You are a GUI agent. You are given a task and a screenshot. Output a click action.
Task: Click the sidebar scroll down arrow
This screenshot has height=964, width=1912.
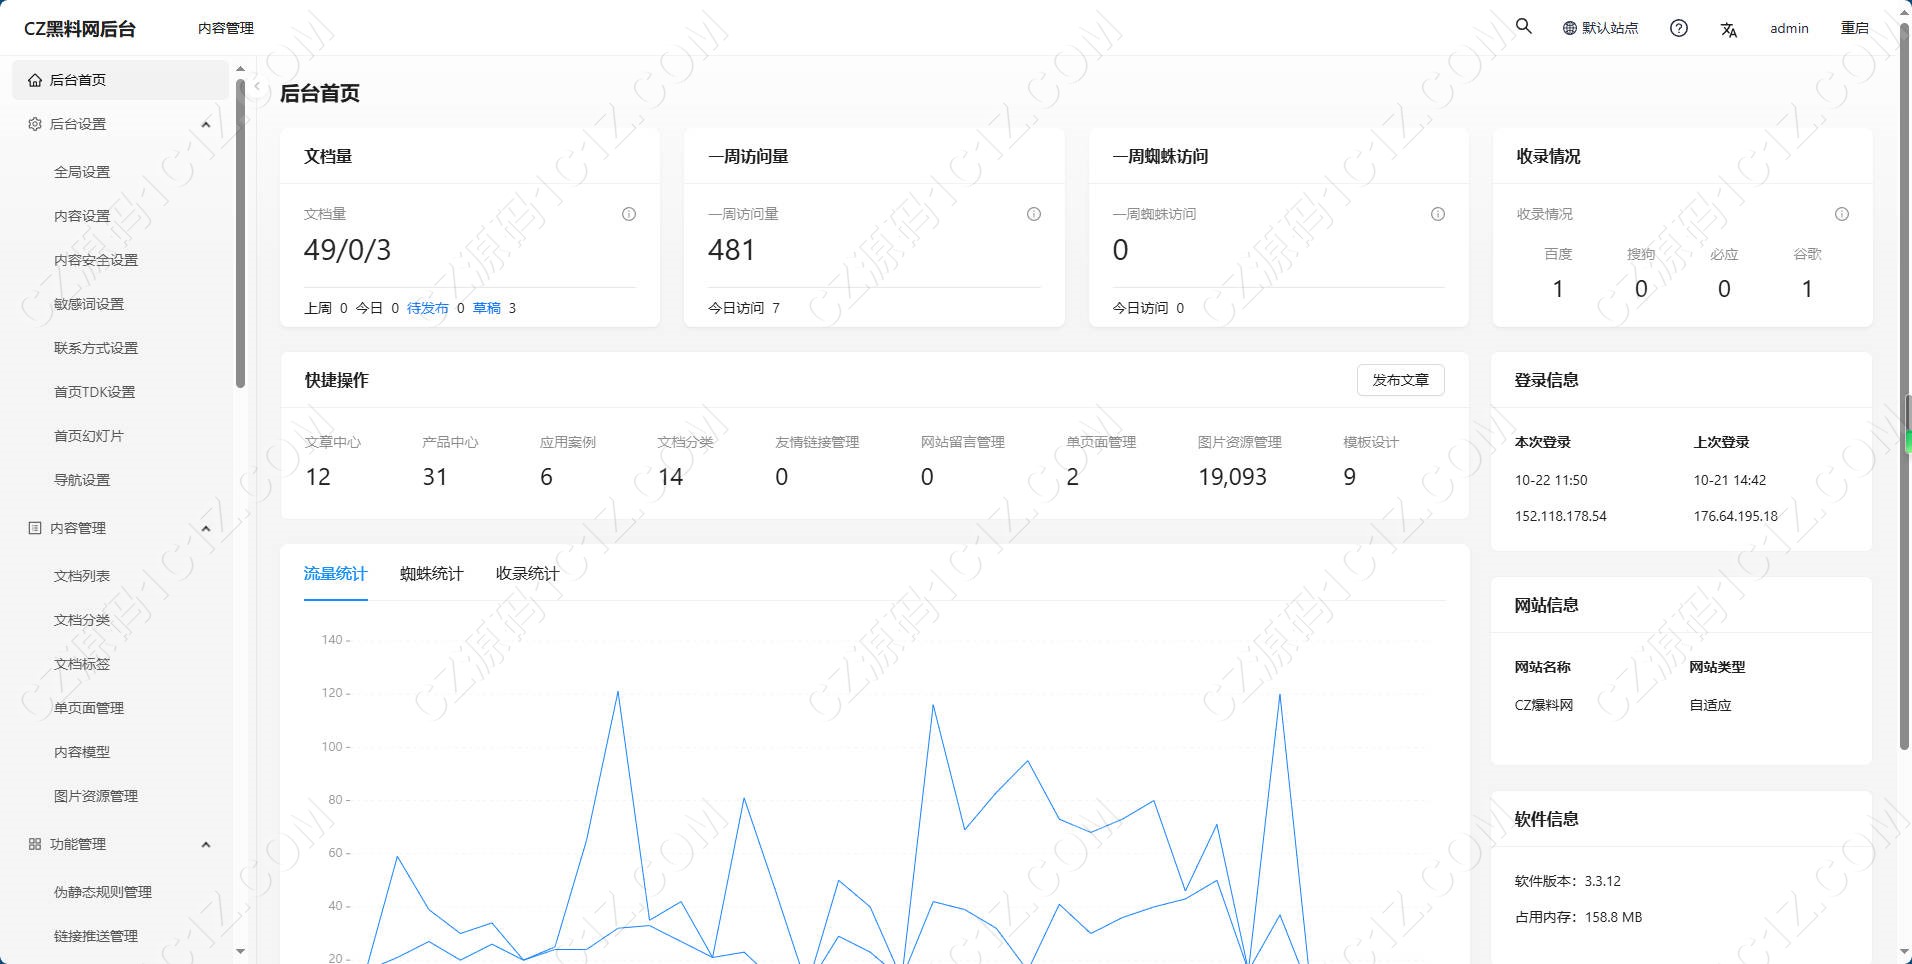pos(240,951)
